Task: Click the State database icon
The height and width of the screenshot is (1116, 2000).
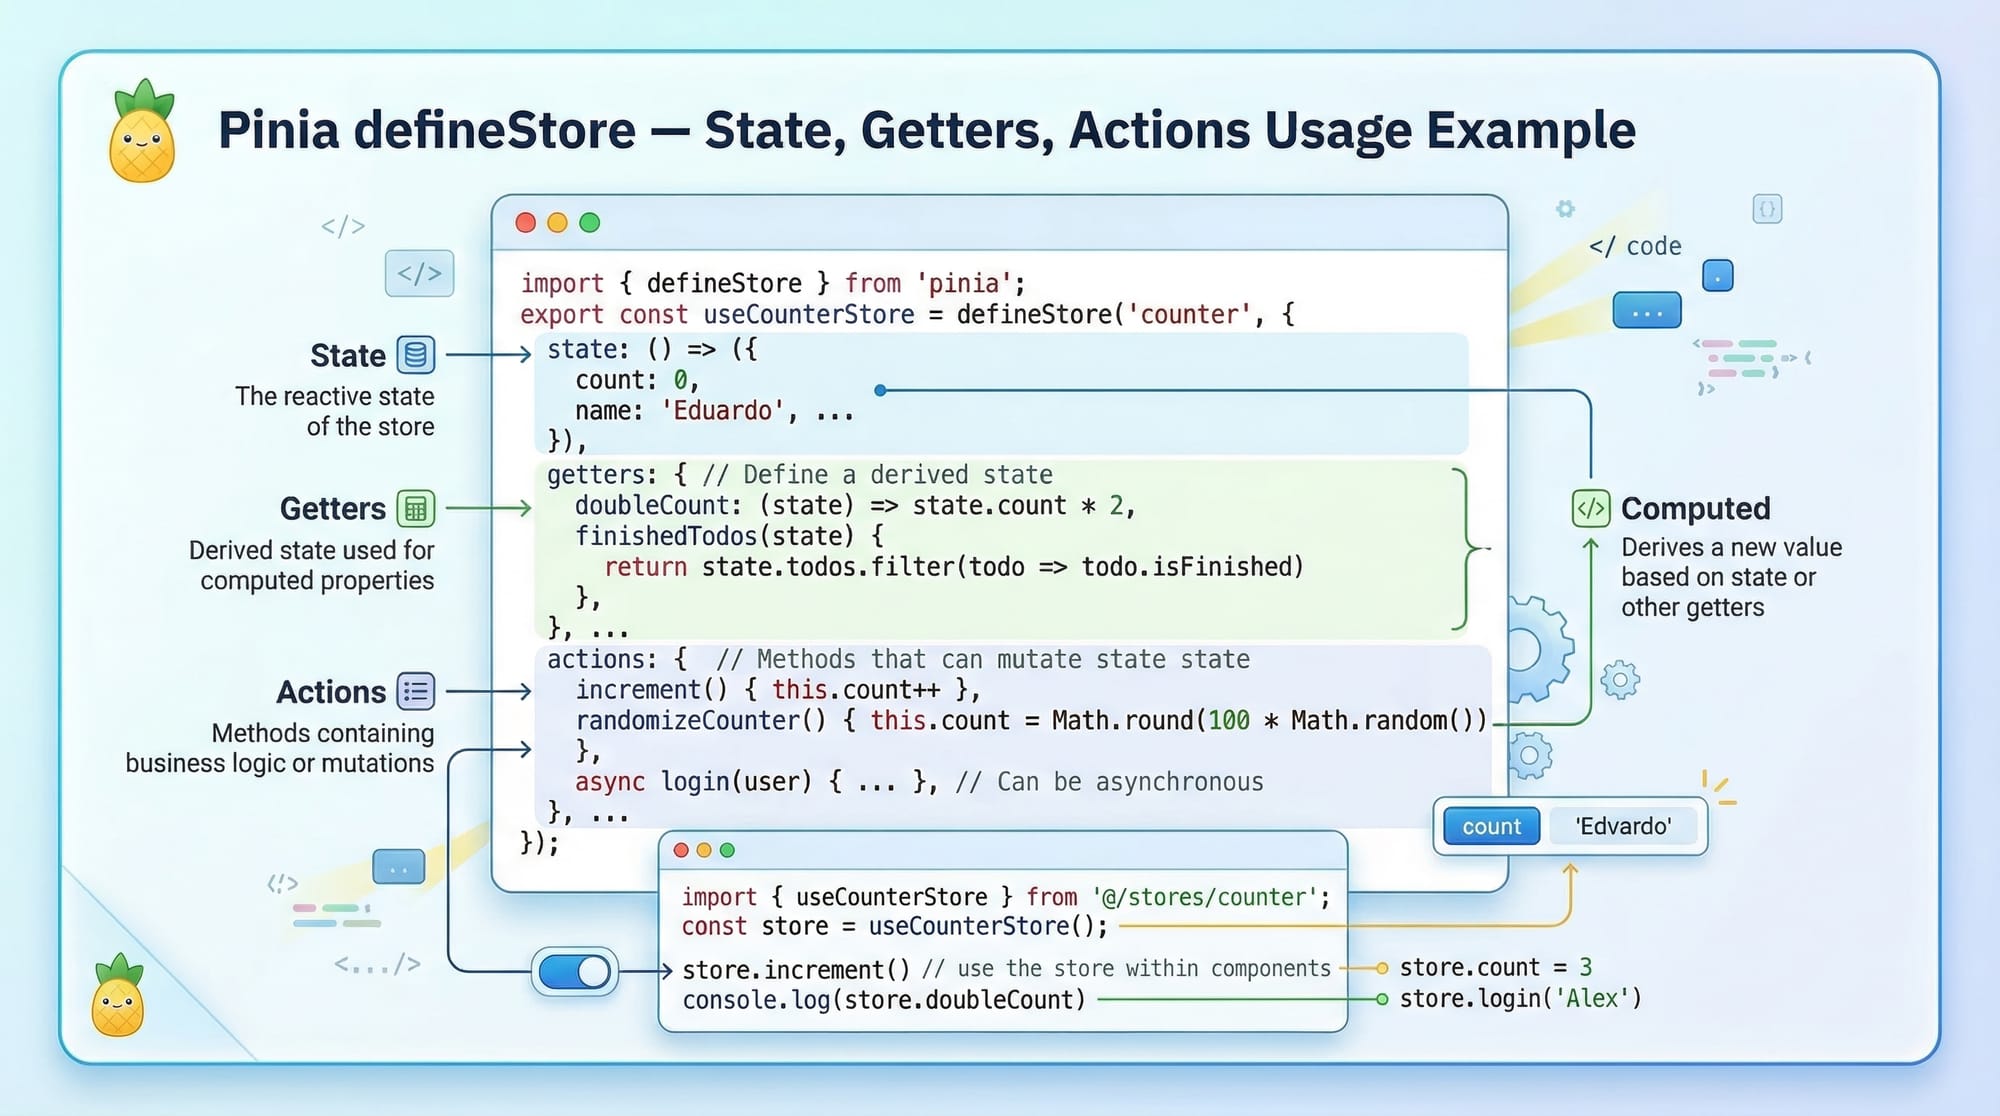Action: pyautogui.click(x=416, y=355)
